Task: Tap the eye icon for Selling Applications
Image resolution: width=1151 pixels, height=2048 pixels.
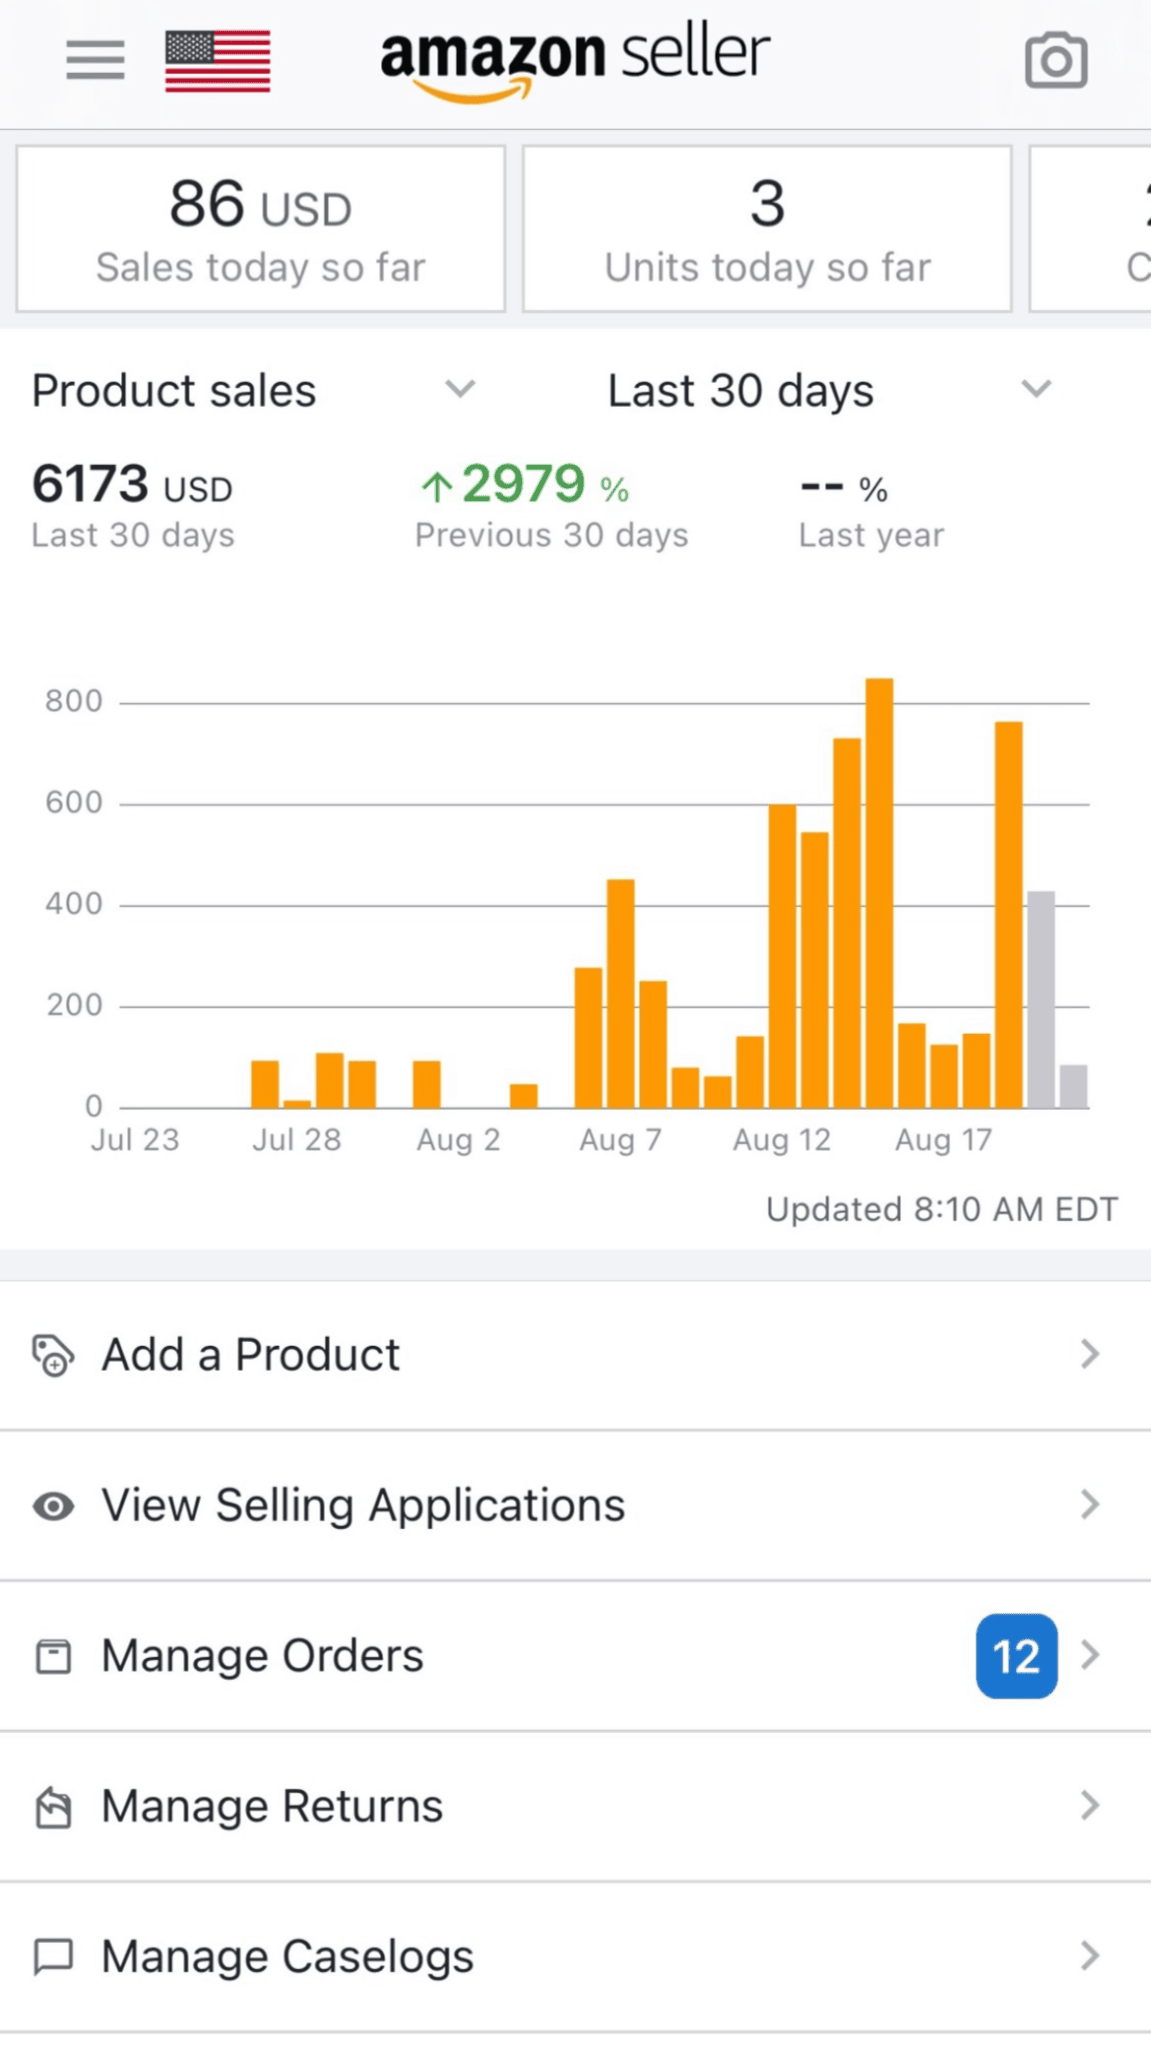Action: 53,1506
